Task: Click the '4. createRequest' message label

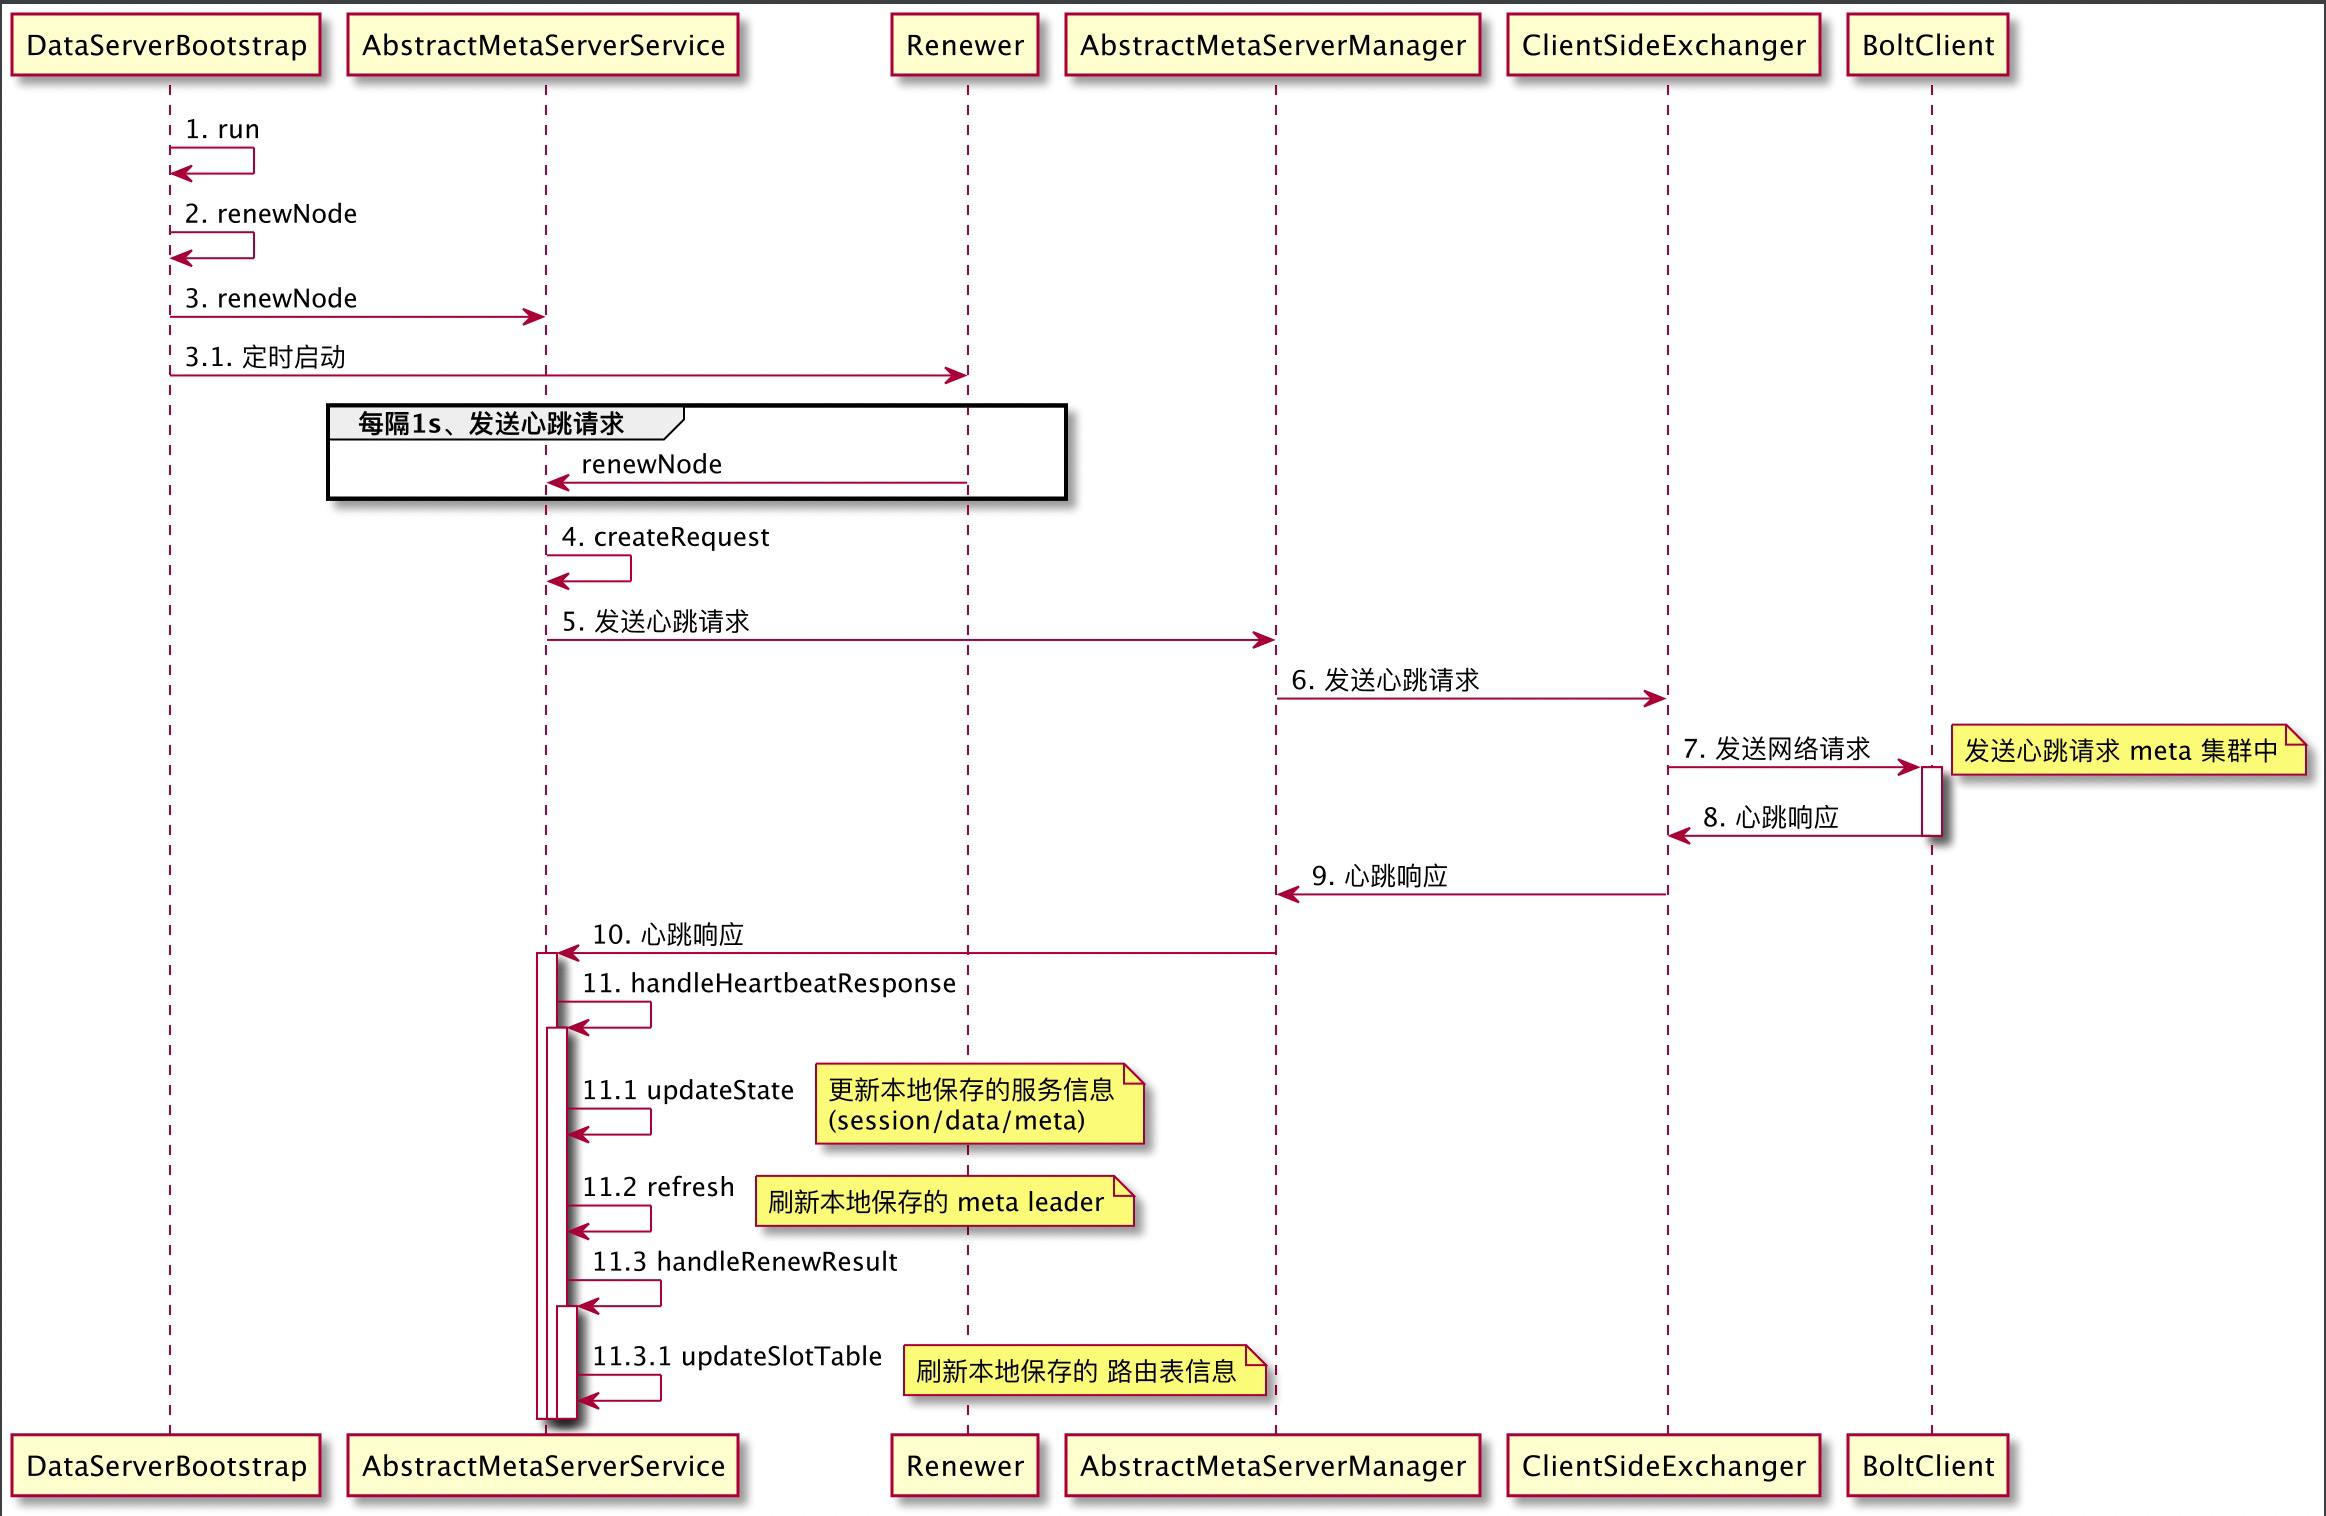Action: pos(666,537)
